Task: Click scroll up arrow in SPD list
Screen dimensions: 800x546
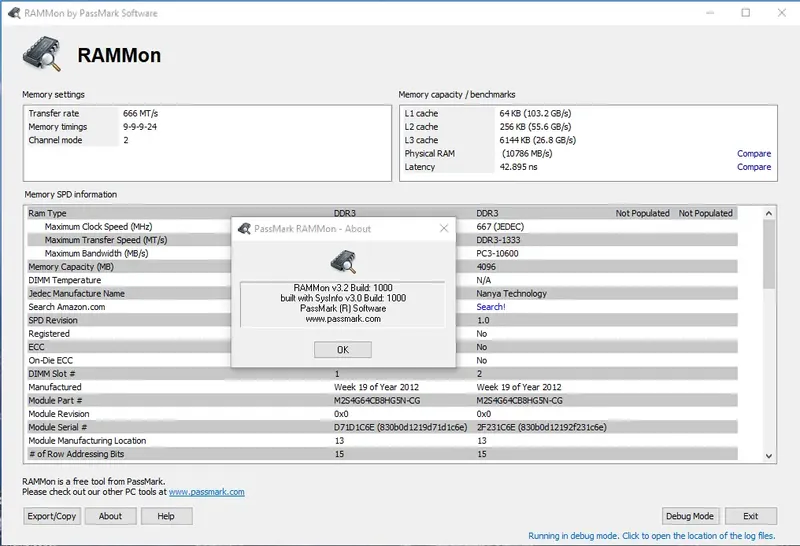Action: [769, 213]
